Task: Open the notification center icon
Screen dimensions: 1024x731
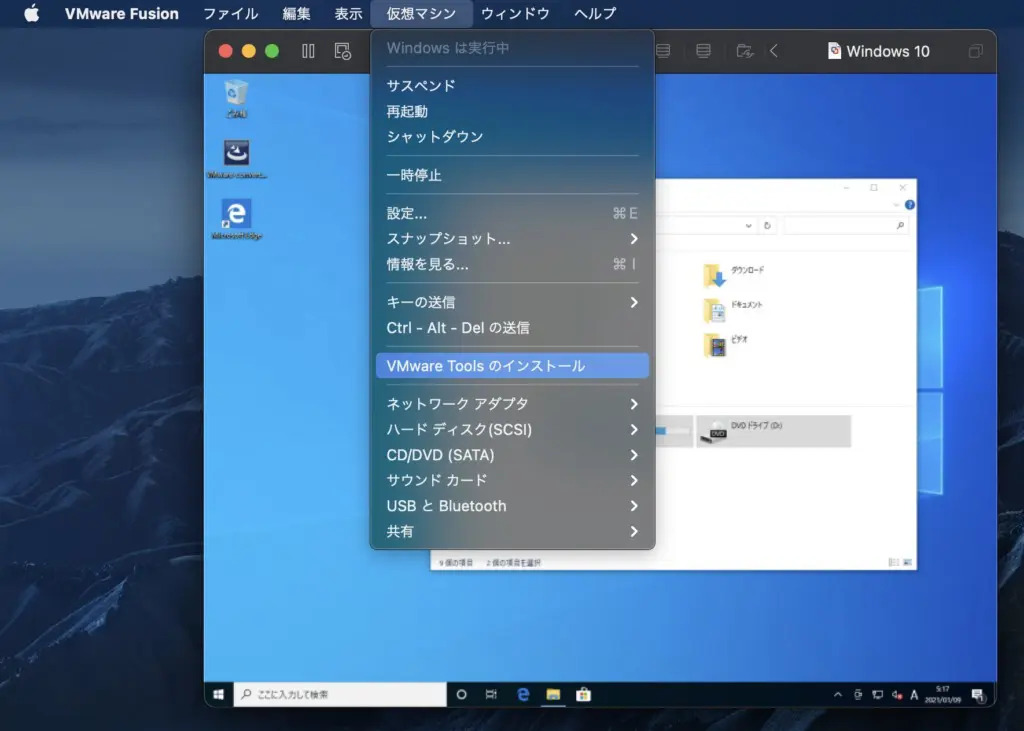Action: pyautogui.click(x=978, y=695)
